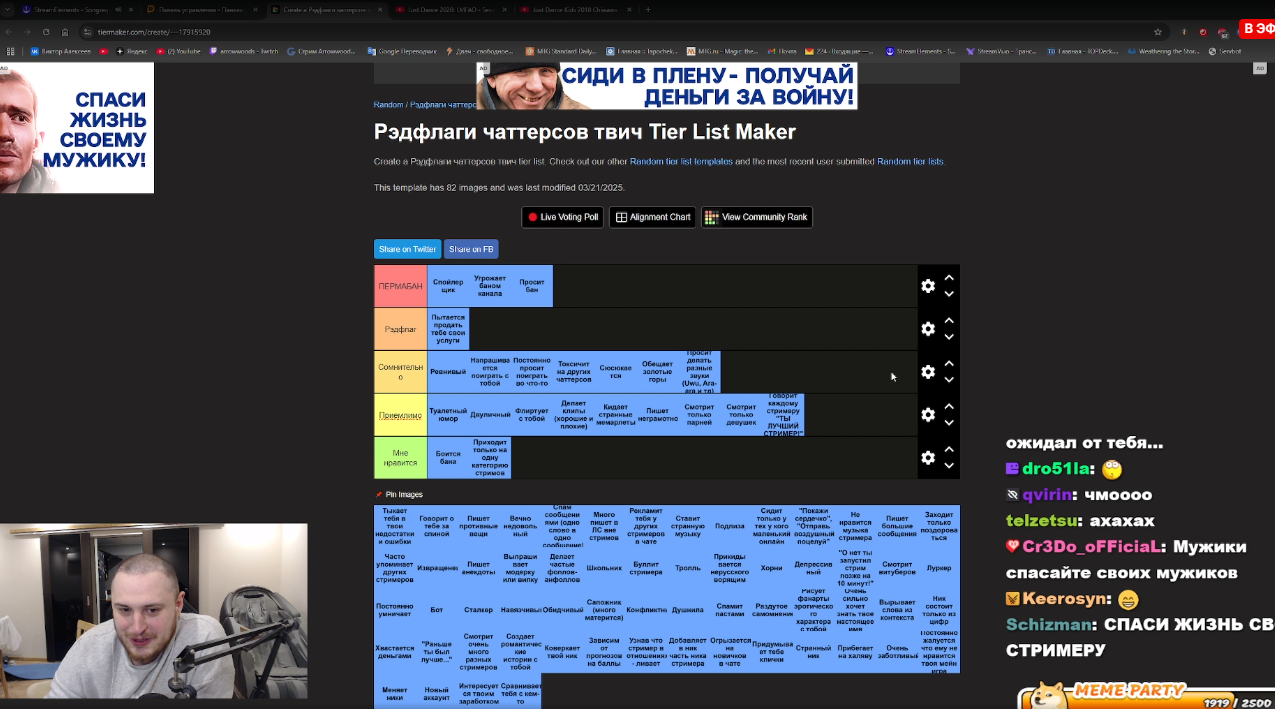Select the Боится бана tile
Viewport: 1275px width, 709px height.
[x=448, y=457]
